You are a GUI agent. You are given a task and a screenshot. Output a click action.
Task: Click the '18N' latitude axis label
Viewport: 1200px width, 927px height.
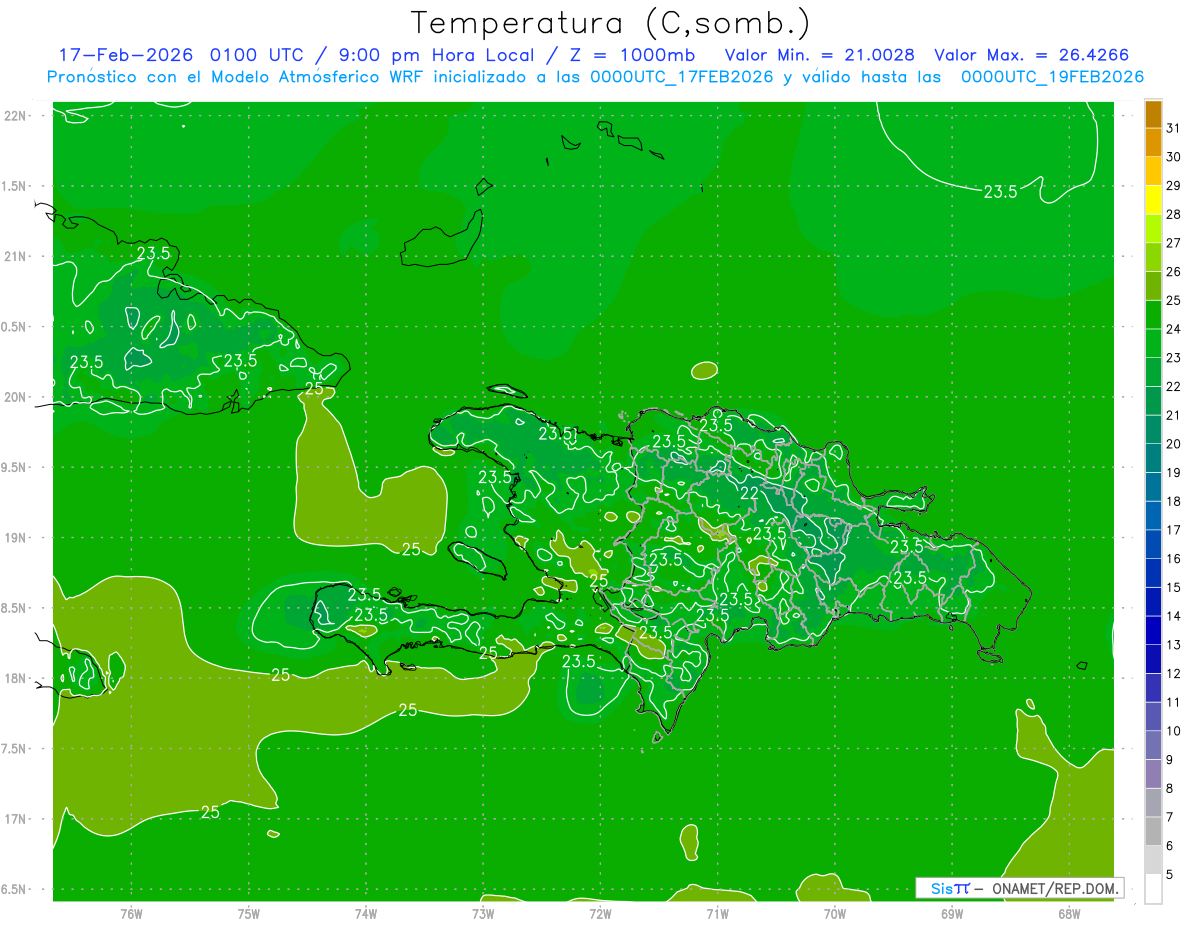click(x=16, y=678)
